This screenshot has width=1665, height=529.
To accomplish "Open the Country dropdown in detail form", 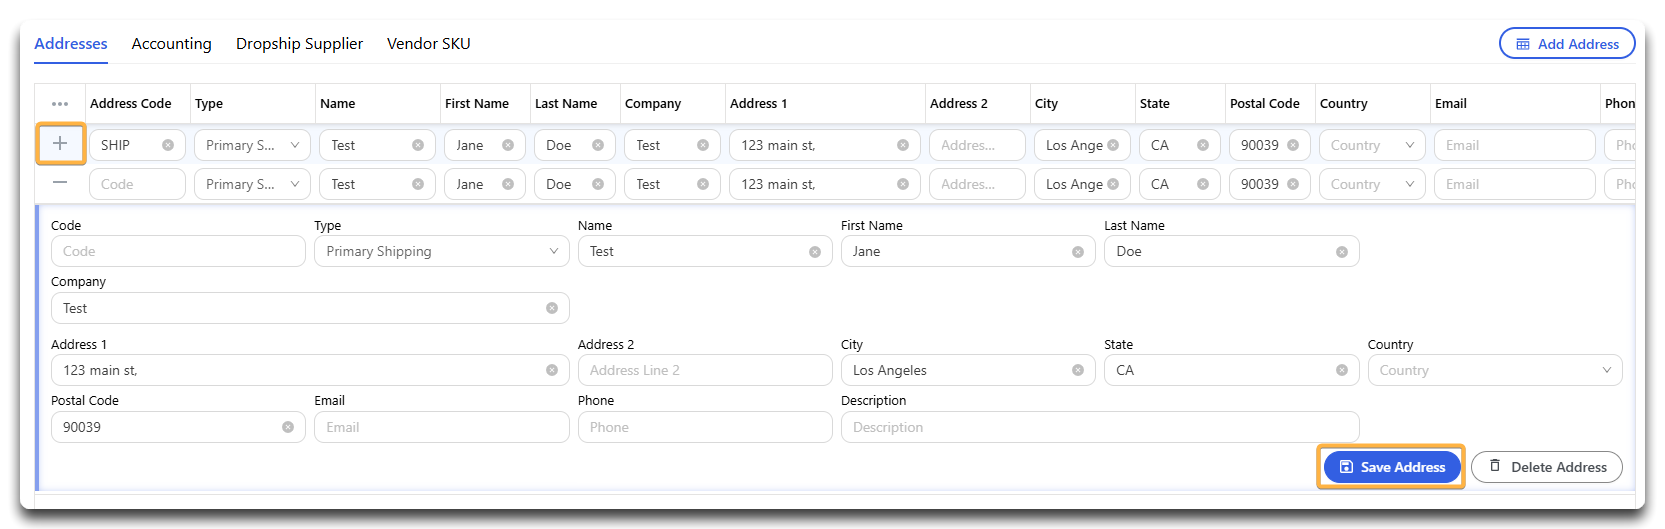I will pos(1495,370).
